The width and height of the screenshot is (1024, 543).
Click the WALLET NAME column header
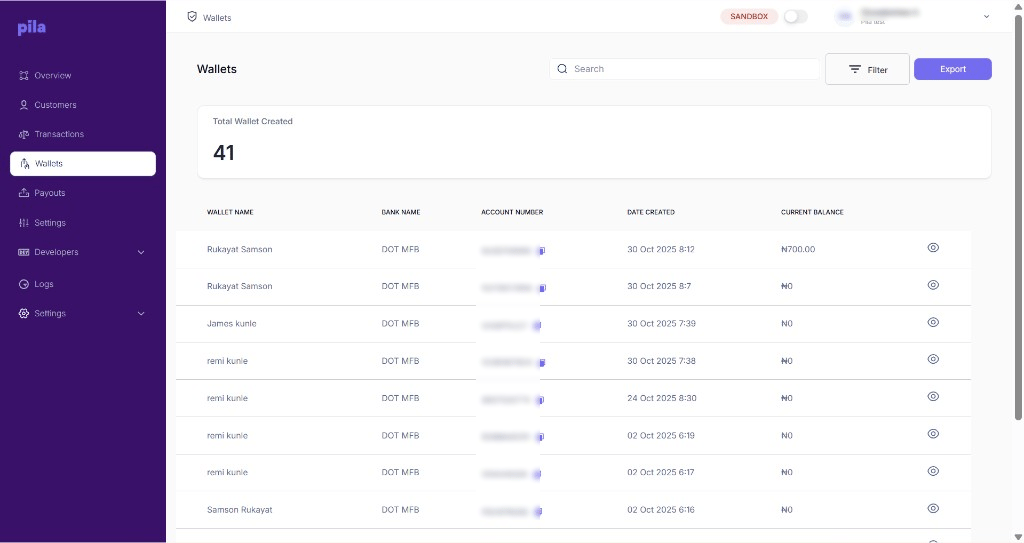(230, 212)
